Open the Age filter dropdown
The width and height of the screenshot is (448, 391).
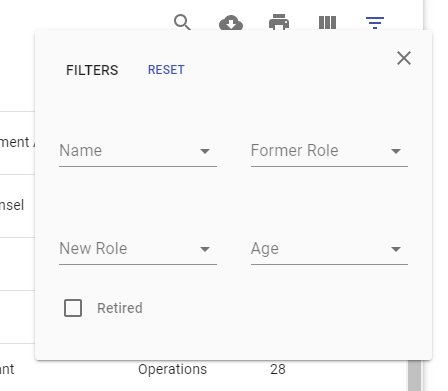(x=329, y=249)
